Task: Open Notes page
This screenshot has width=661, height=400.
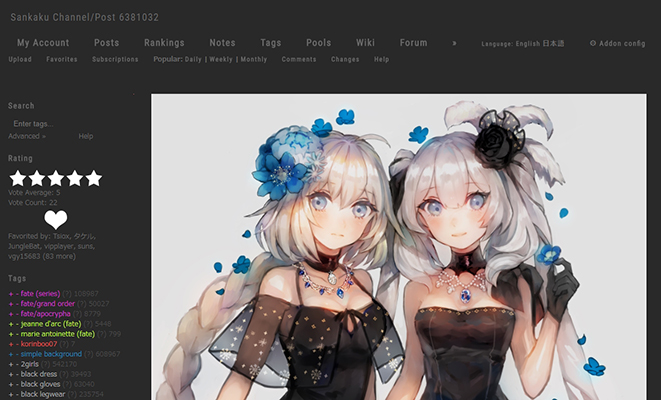Action: click(x=222, y=43)
